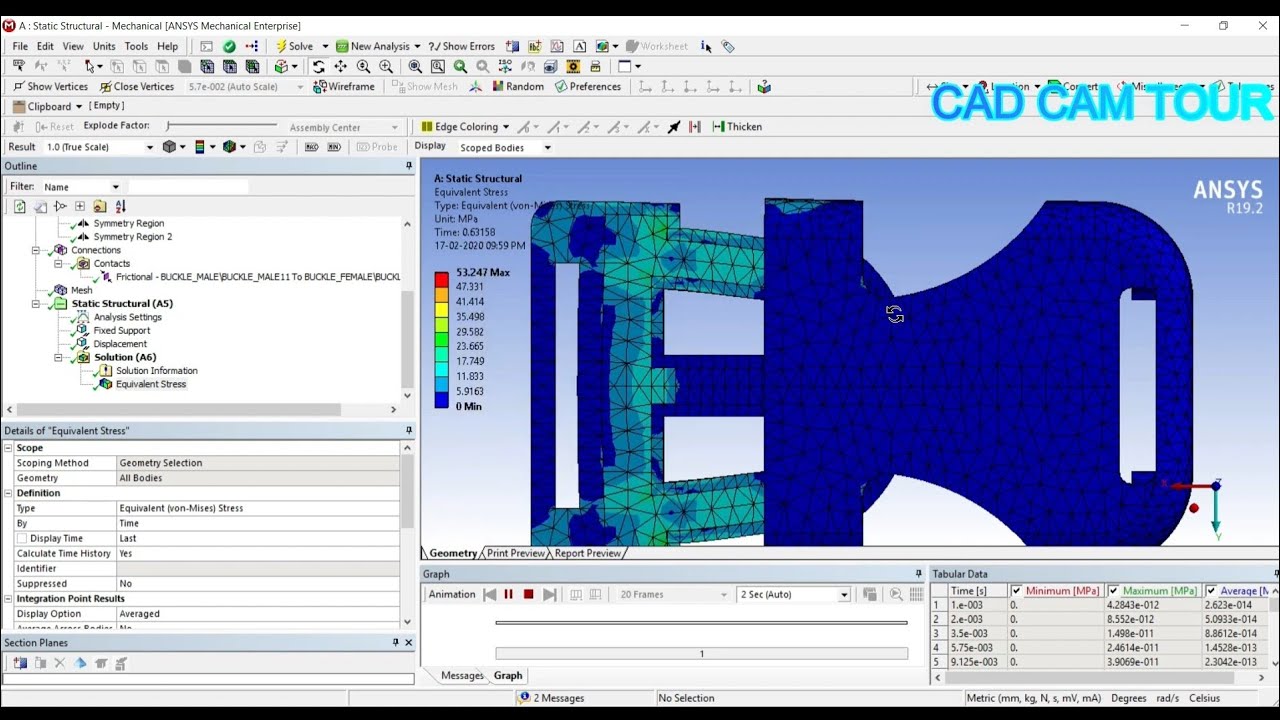Uncheck the Maximum [MPa] column checkbox
The height and width of the screenshot is (720, 1280).
(x=1113, y=591)
